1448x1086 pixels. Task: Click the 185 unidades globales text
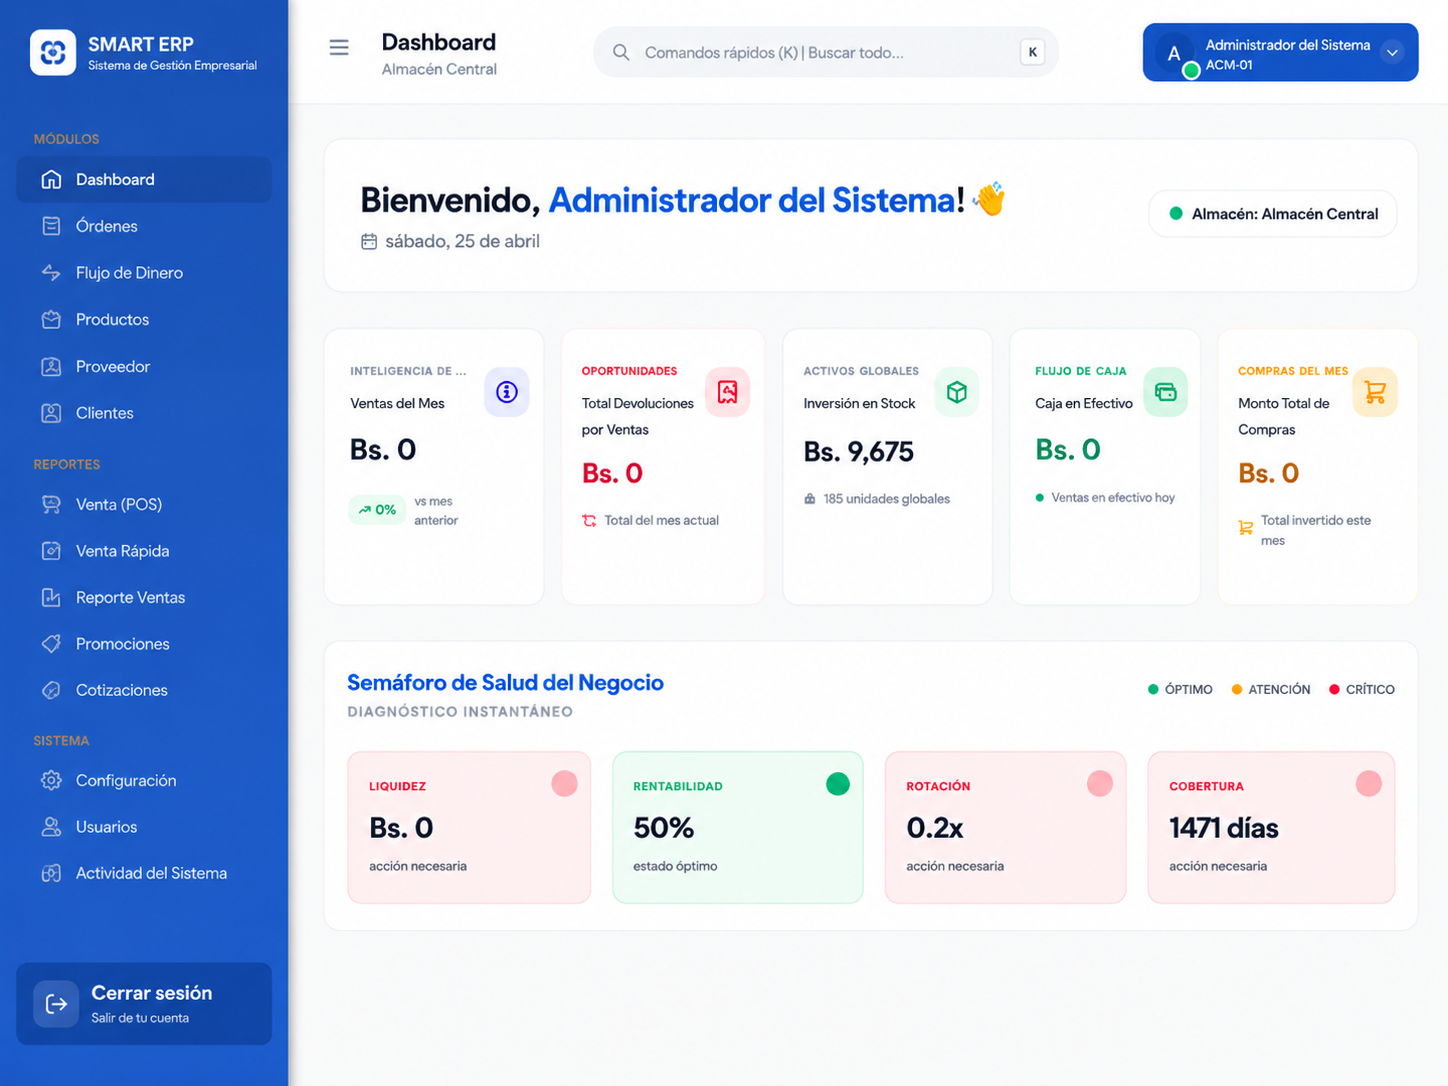(x=887, y=499)
